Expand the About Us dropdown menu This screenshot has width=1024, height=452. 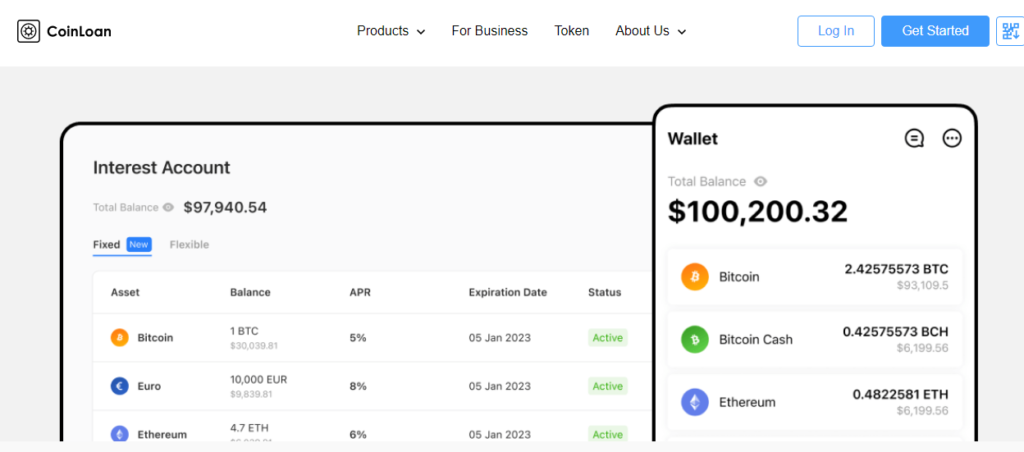pos(650,31)
